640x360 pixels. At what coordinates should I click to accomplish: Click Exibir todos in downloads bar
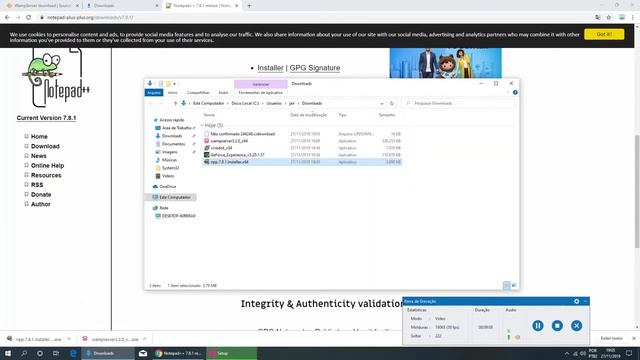tap(611, 338)
